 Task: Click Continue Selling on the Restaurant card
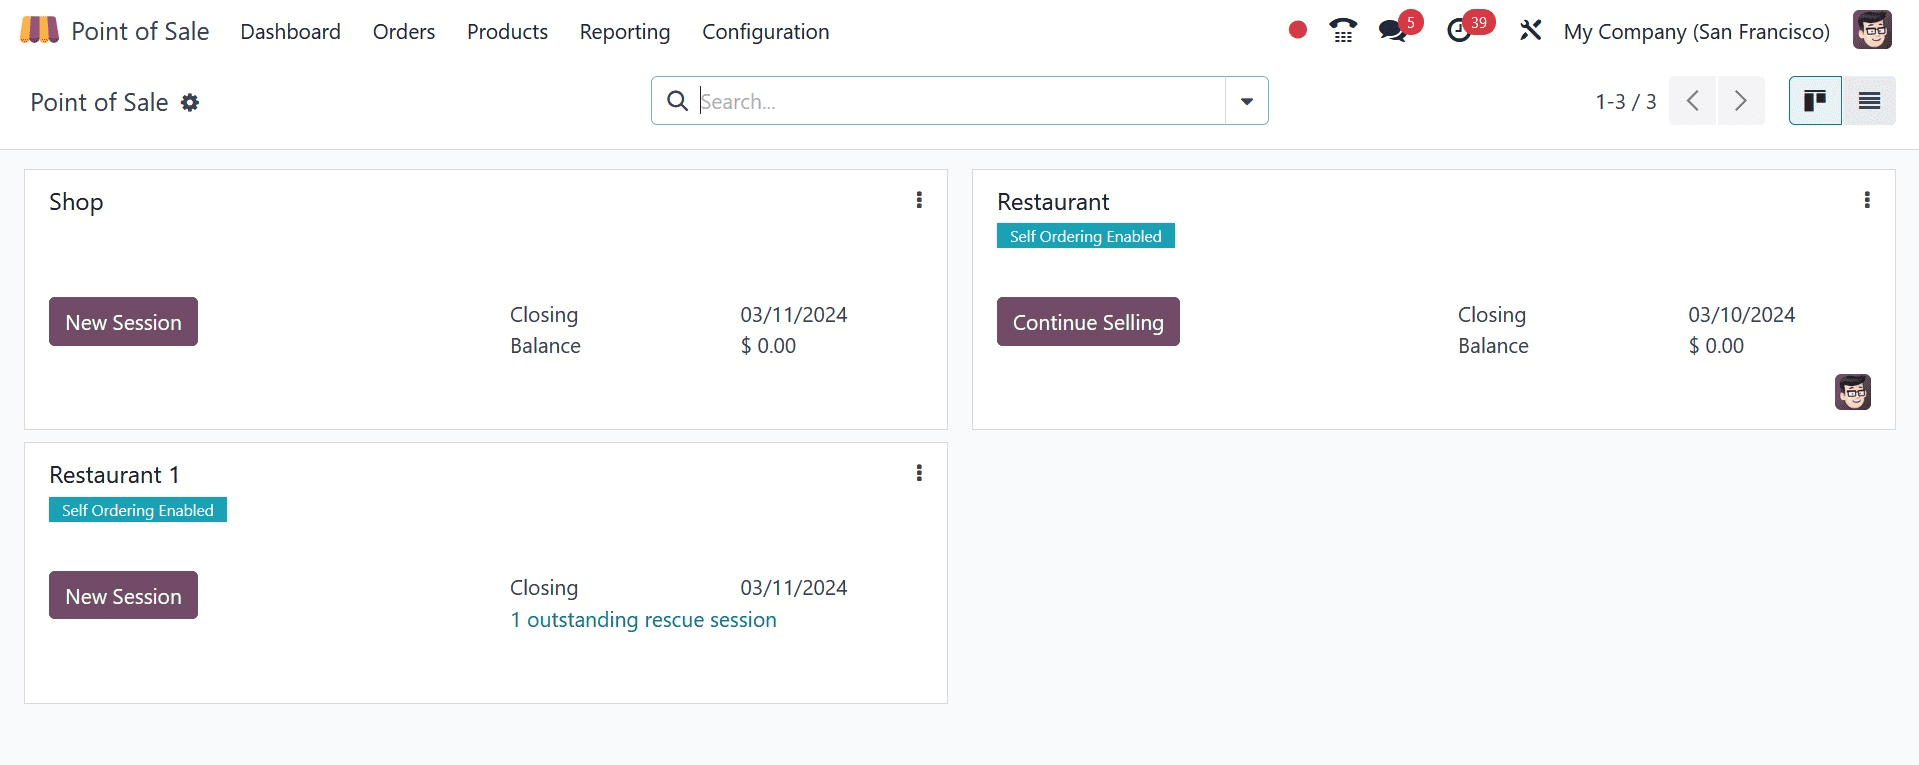click(x=1088, y=322)
